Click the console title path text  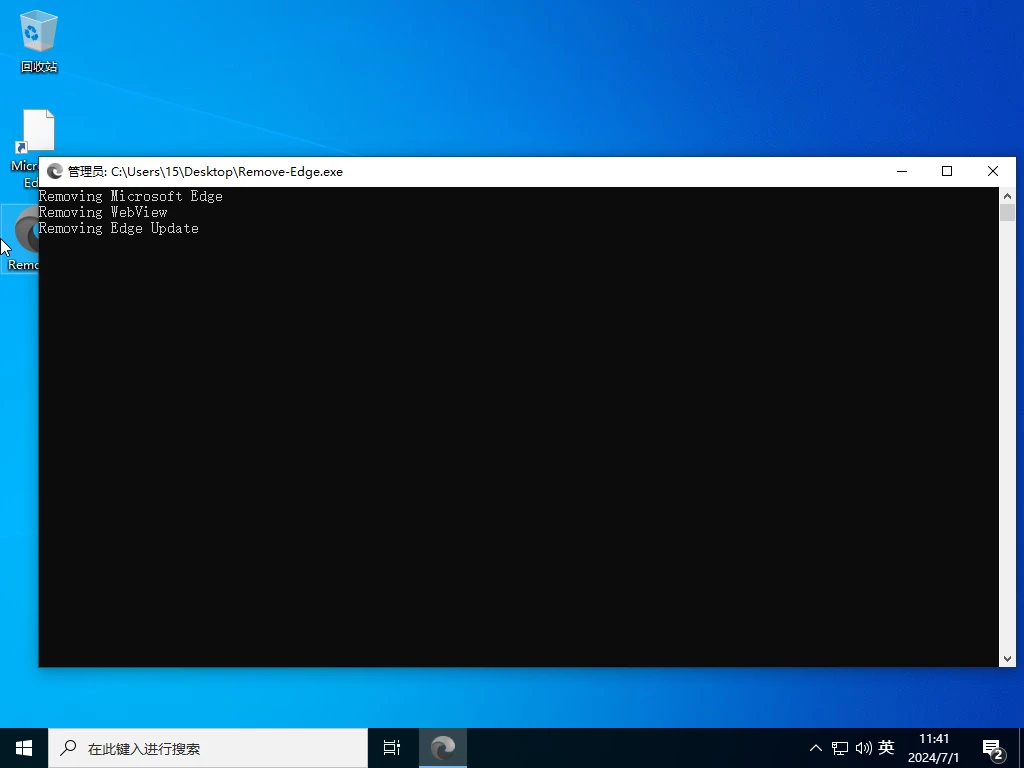(227, 172)
